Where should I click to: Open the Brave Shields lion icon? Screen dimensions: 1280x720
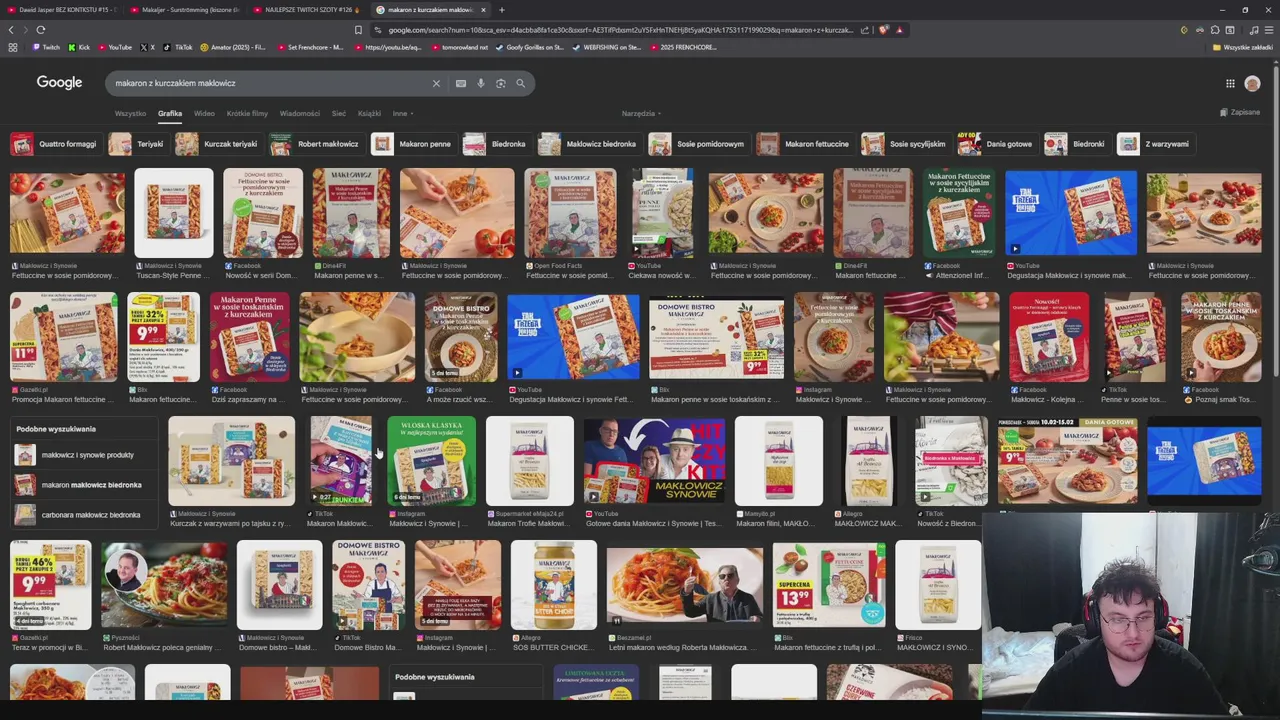coord(883,30)
